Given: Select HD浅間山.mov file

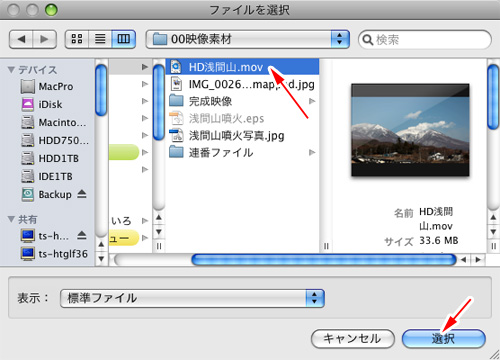Looking at the screenshot, I should (x=242, y=67).
